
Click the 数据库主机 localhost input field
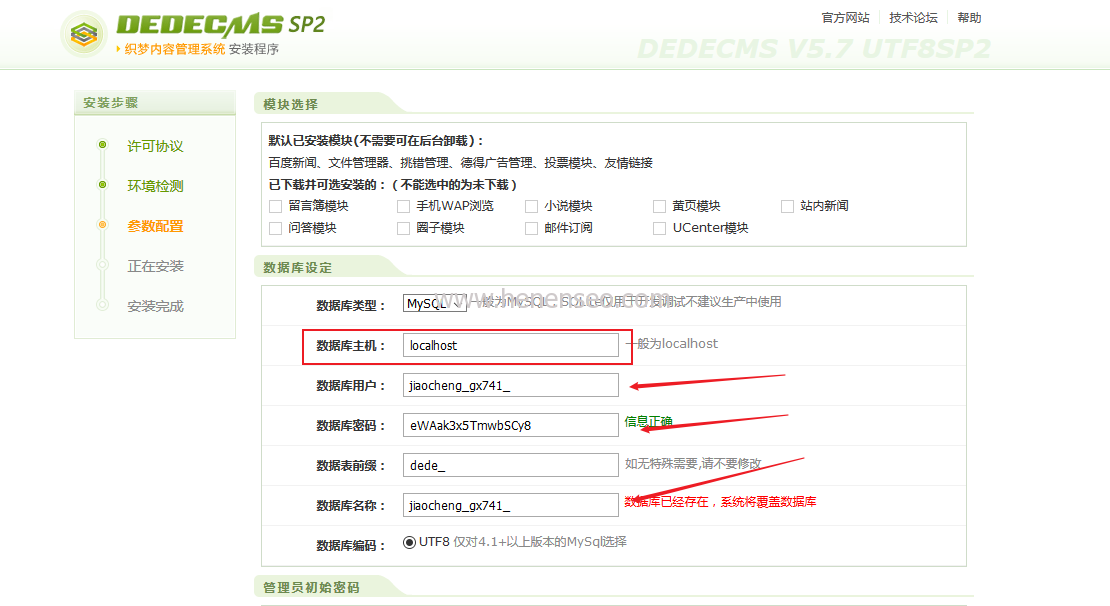click(510, 345)
